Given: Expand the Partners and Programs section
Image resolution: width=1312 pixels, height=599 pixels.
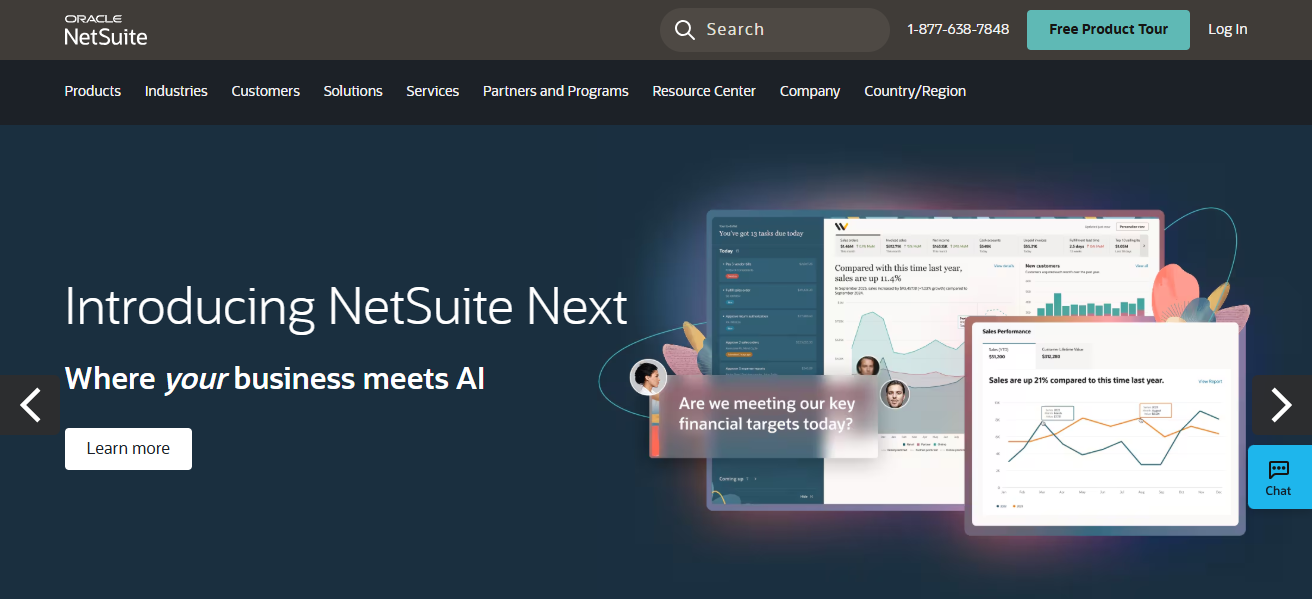Looking at the screenshot, I should coord(555,91).
